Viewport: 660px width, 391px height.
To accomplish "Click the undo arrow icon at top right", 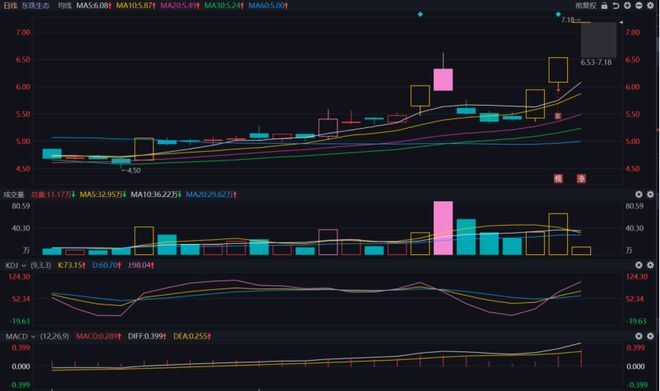I will [x=616, y=5].
